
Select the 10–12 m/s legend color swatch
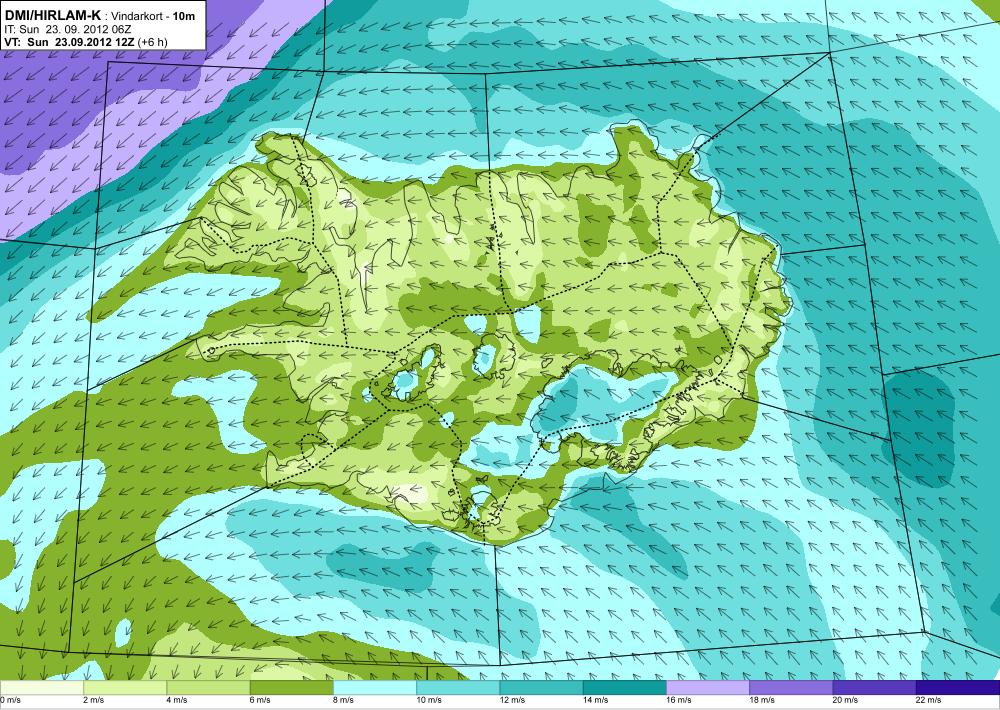pyautogui.click(x=458, y=688)
